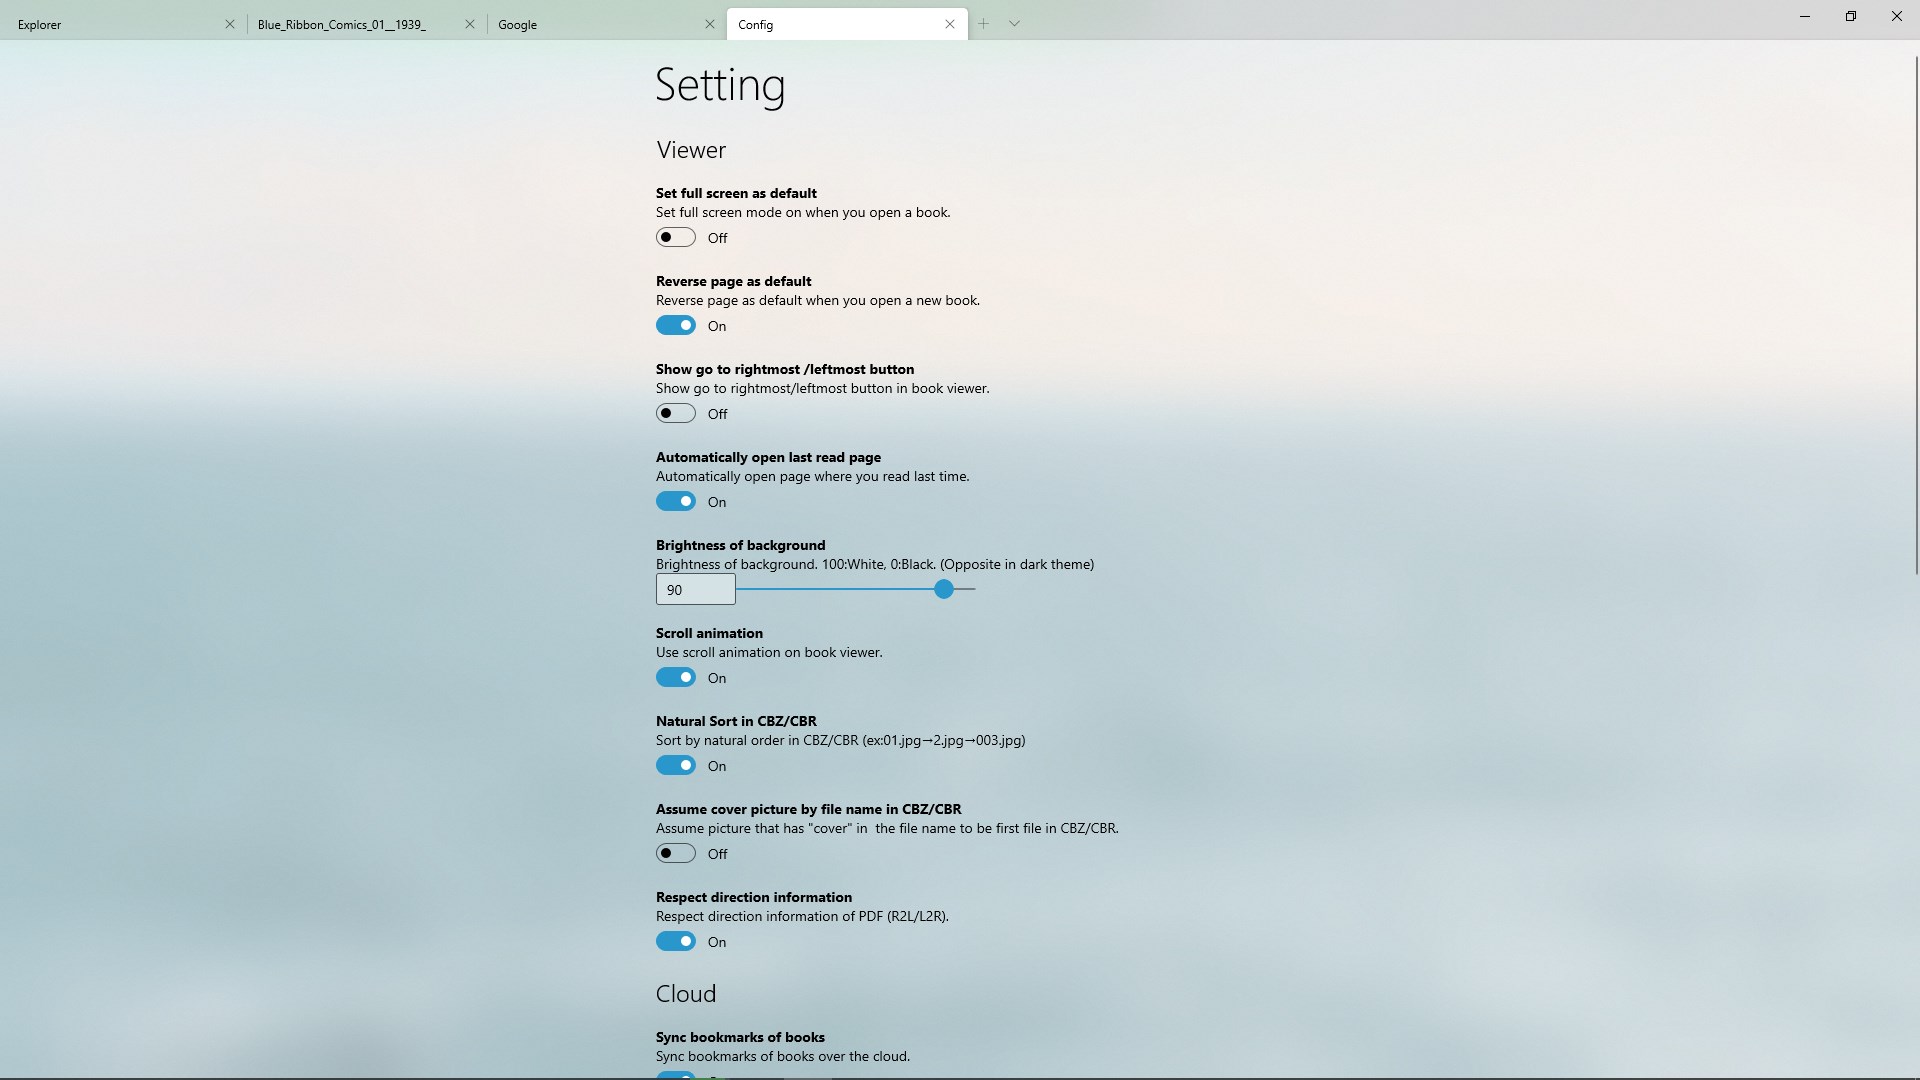The width and height of the screenshot is (1920, 1080).
Task: Close the Google tab
Action: 710,24
